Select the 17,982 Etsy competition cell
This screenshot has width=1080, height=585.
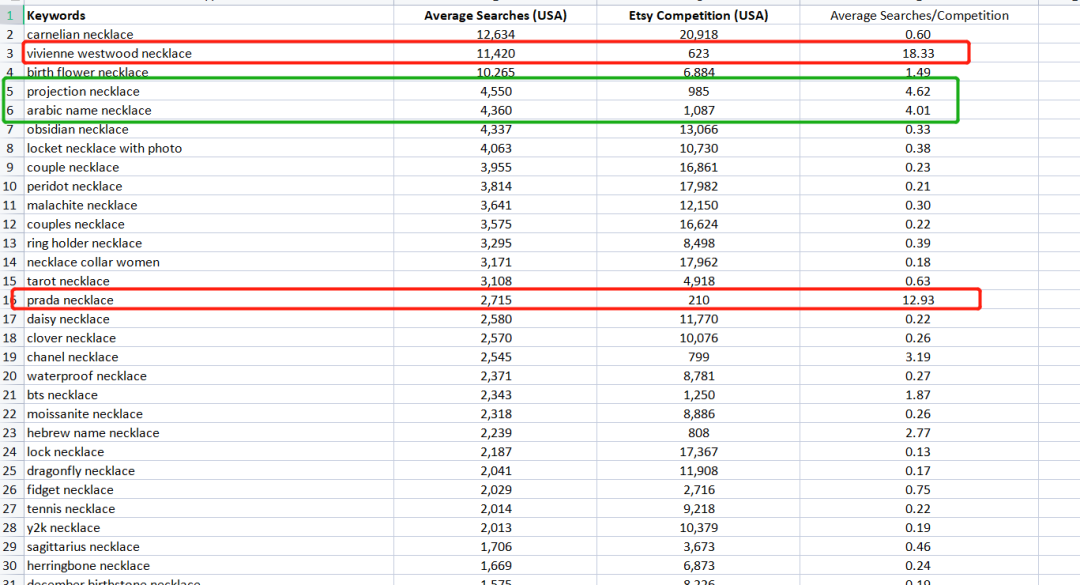[x=698, y=186]
